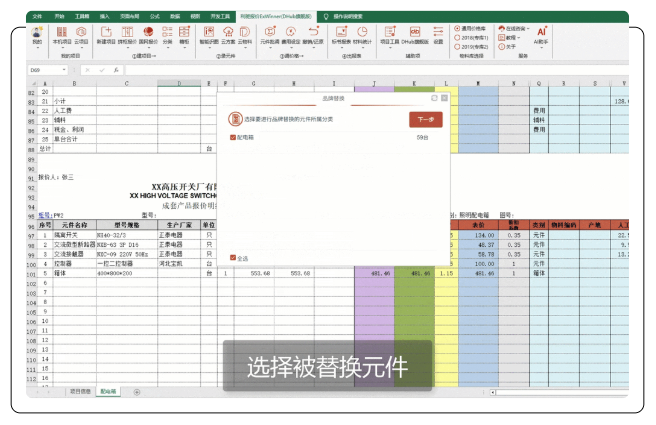Toggle the 全选 select-all checkbox

coord(233,258)
